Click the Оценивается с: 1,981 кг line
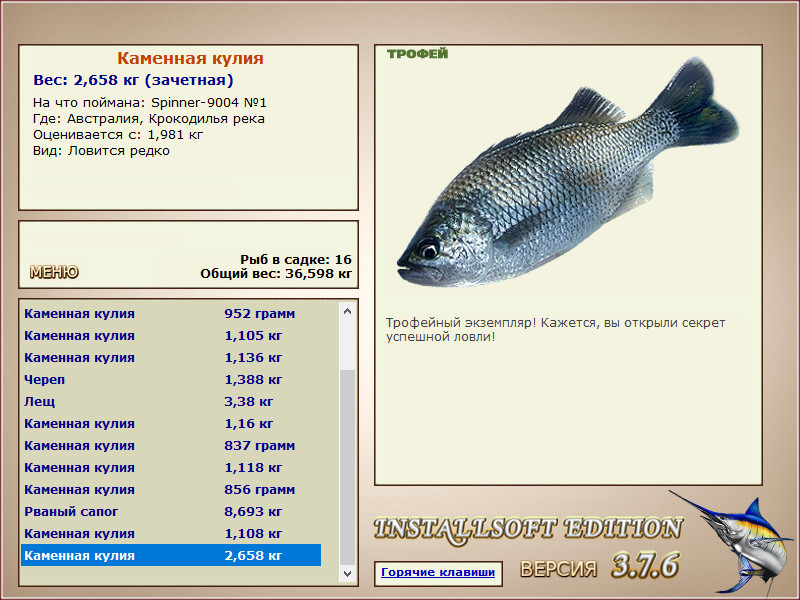800x600 pixels. (x=118, y=135)
